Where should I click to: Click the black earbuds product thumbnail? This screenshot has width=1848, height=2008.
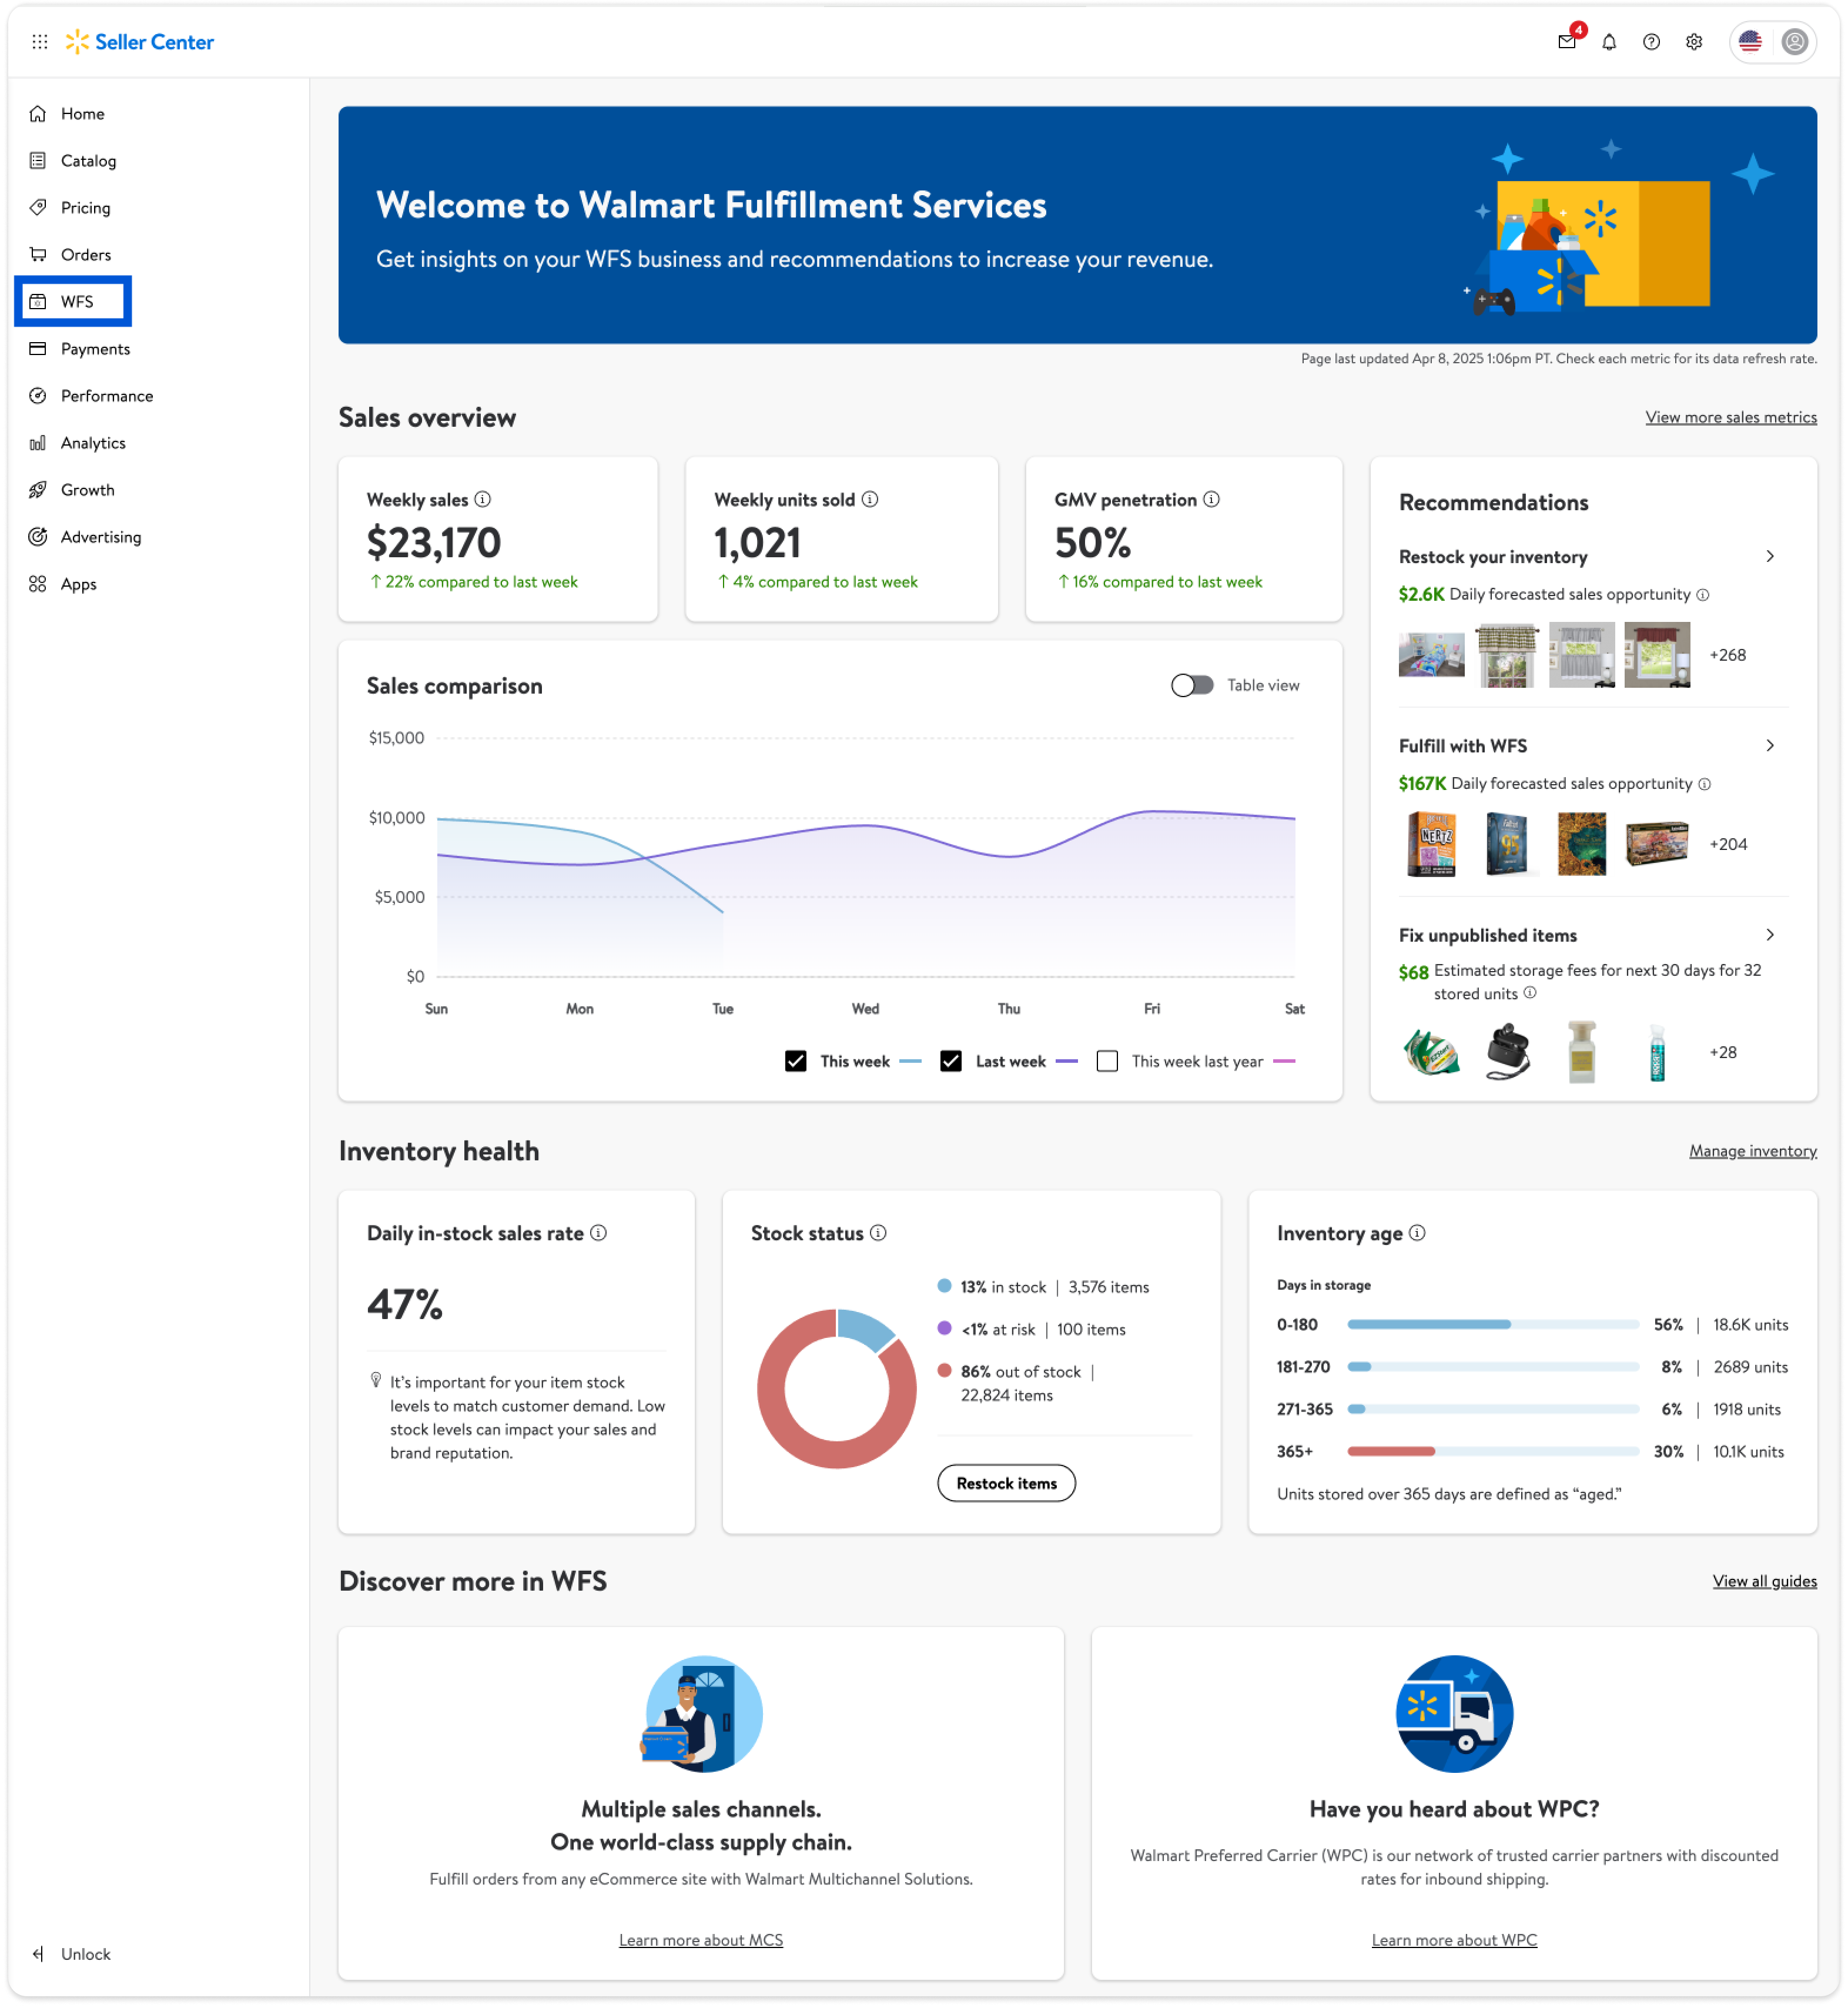pos(1507,1052)
